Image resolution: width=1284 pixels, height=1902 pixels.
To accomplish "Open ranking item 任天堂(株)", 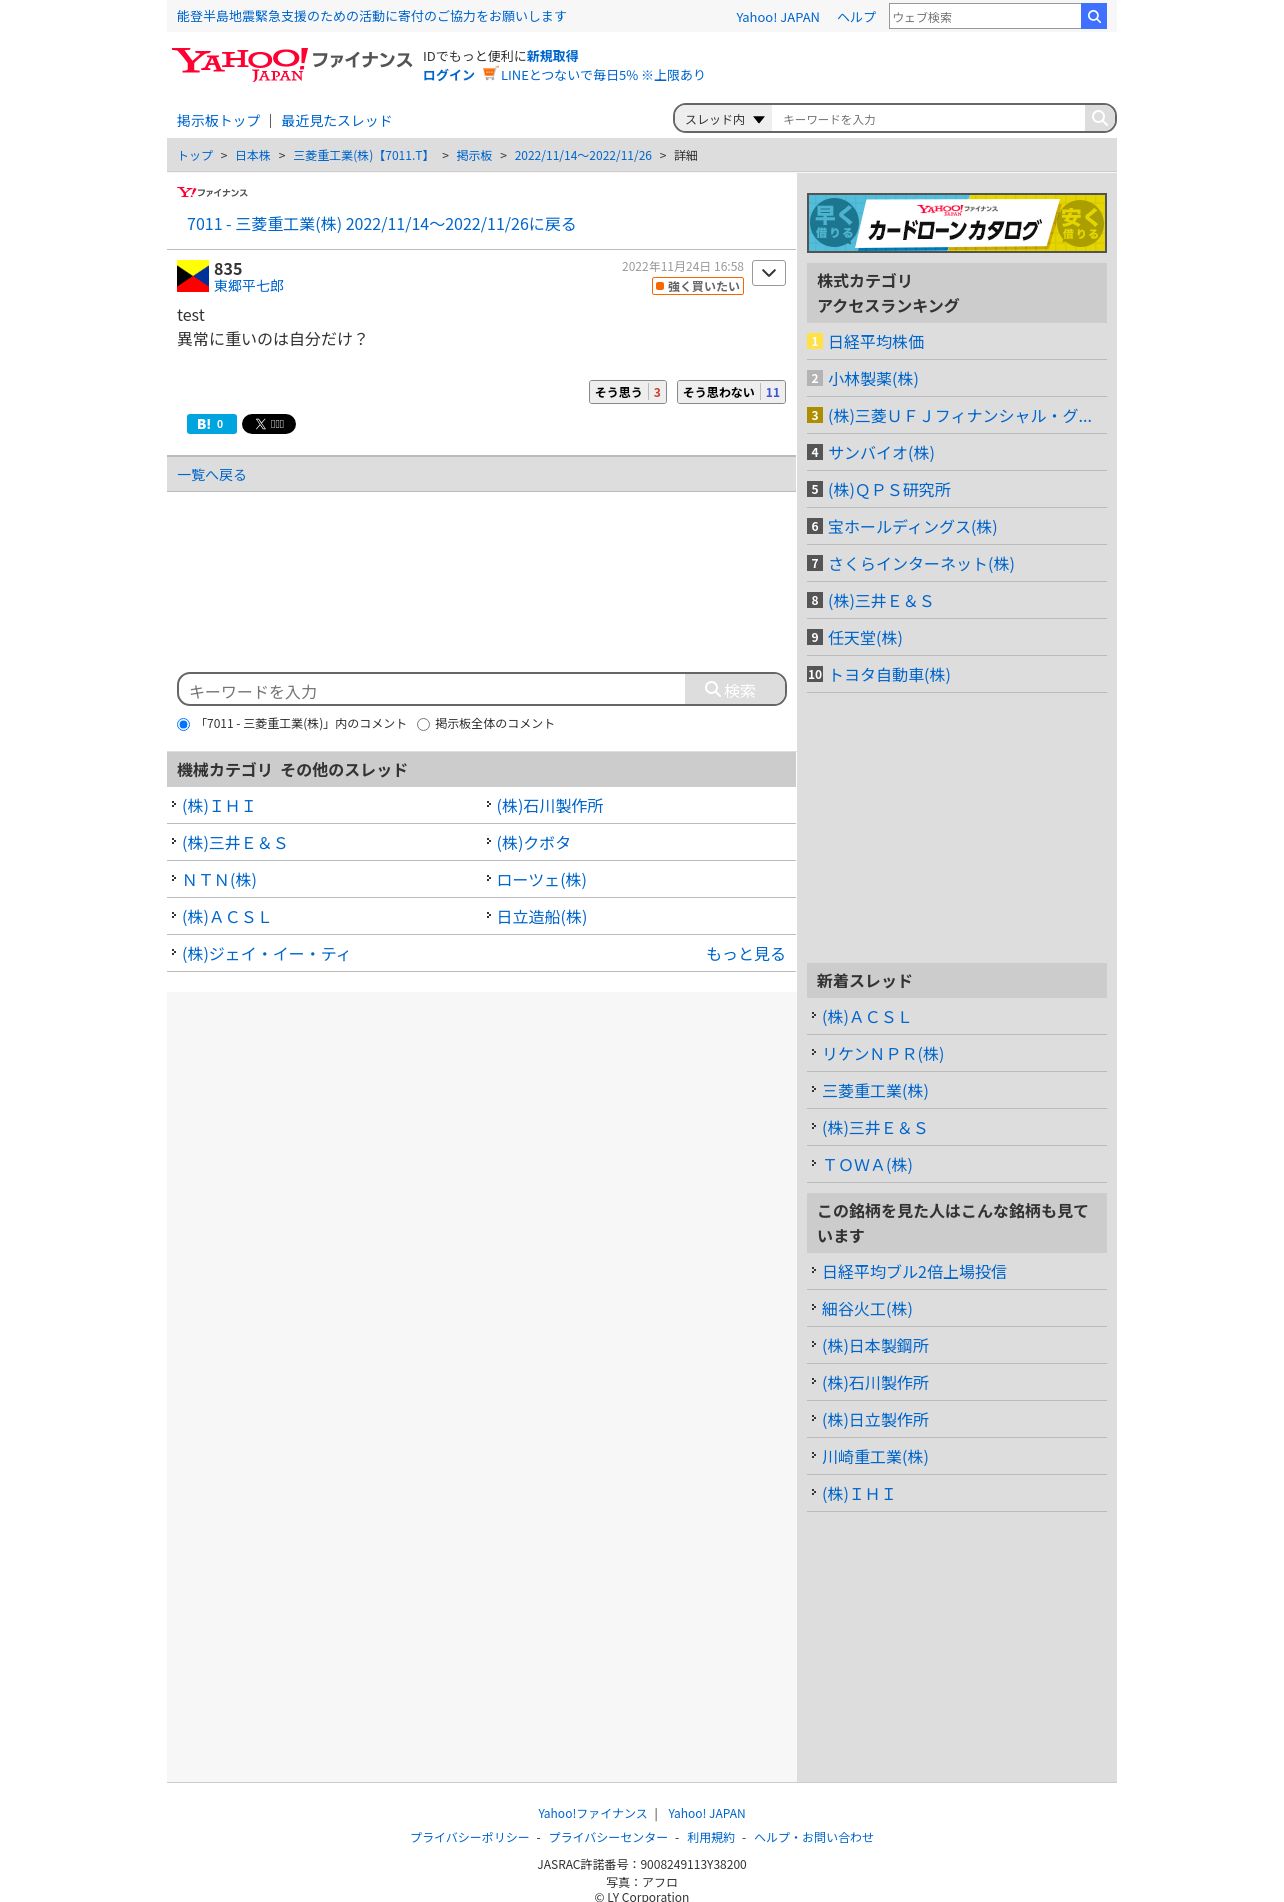I will coord(865,638).
